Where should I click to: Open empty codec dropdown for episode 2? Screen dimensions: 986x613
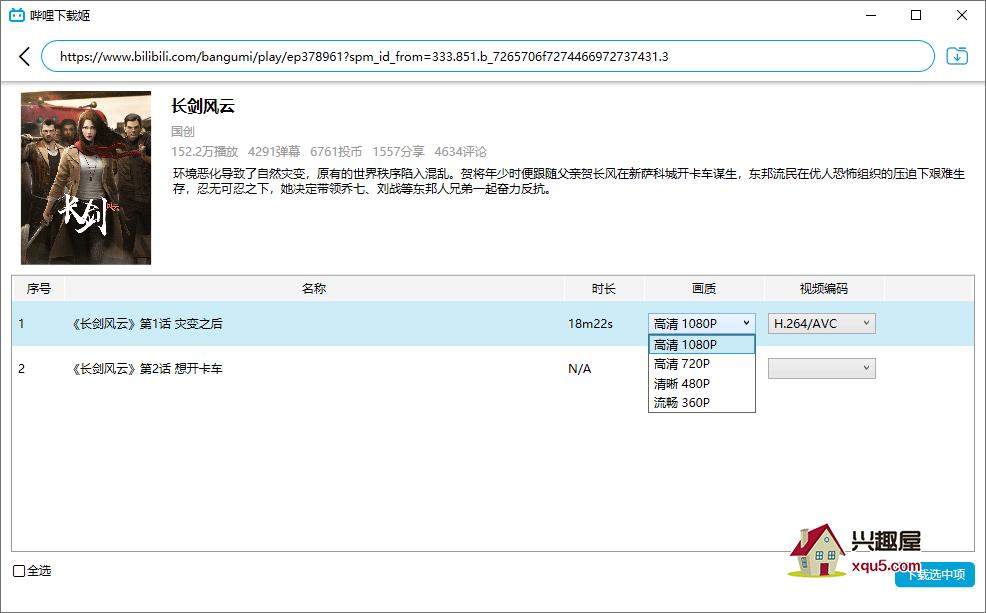822,368
